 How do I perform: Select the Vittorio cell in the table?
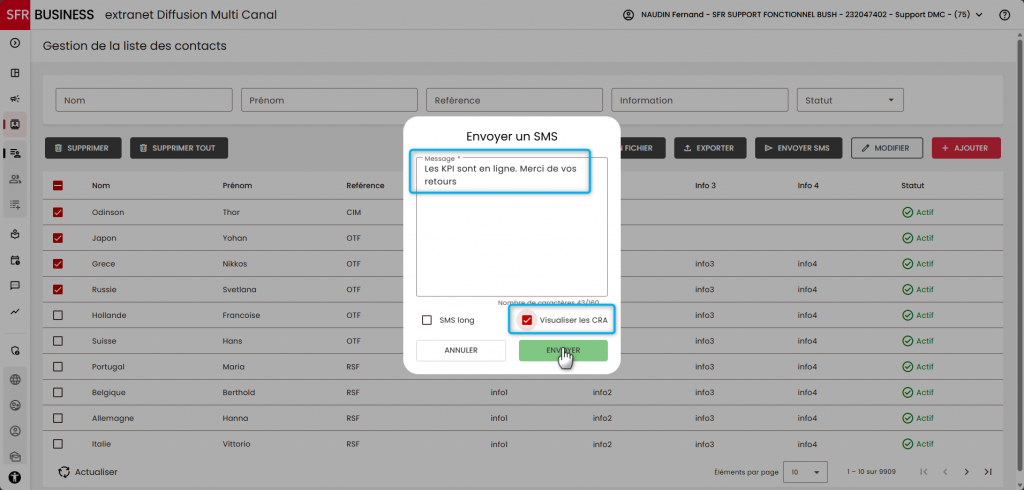click(237, 444)
